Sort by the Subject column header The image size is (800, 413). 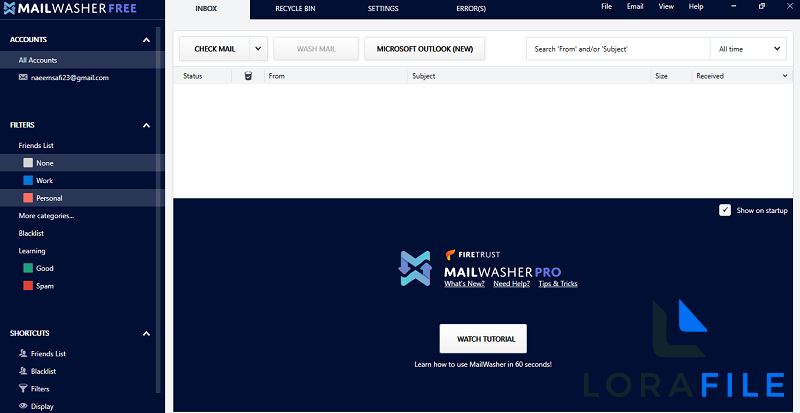click(x=423, y=76)
